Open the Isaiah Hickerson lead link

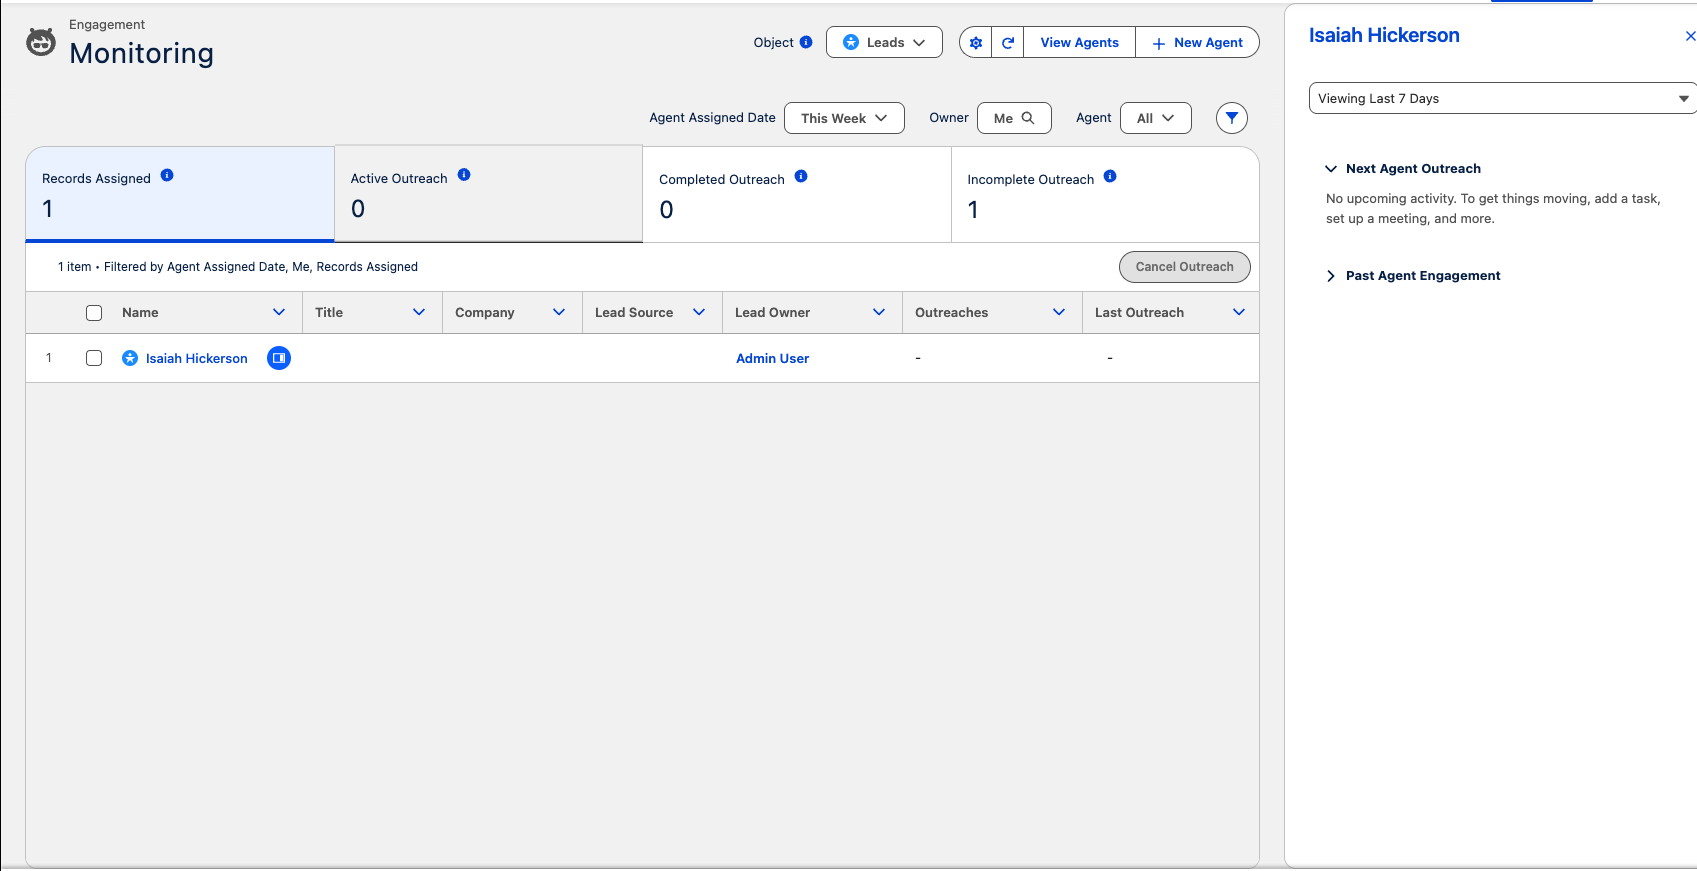(x=197, y=358)
